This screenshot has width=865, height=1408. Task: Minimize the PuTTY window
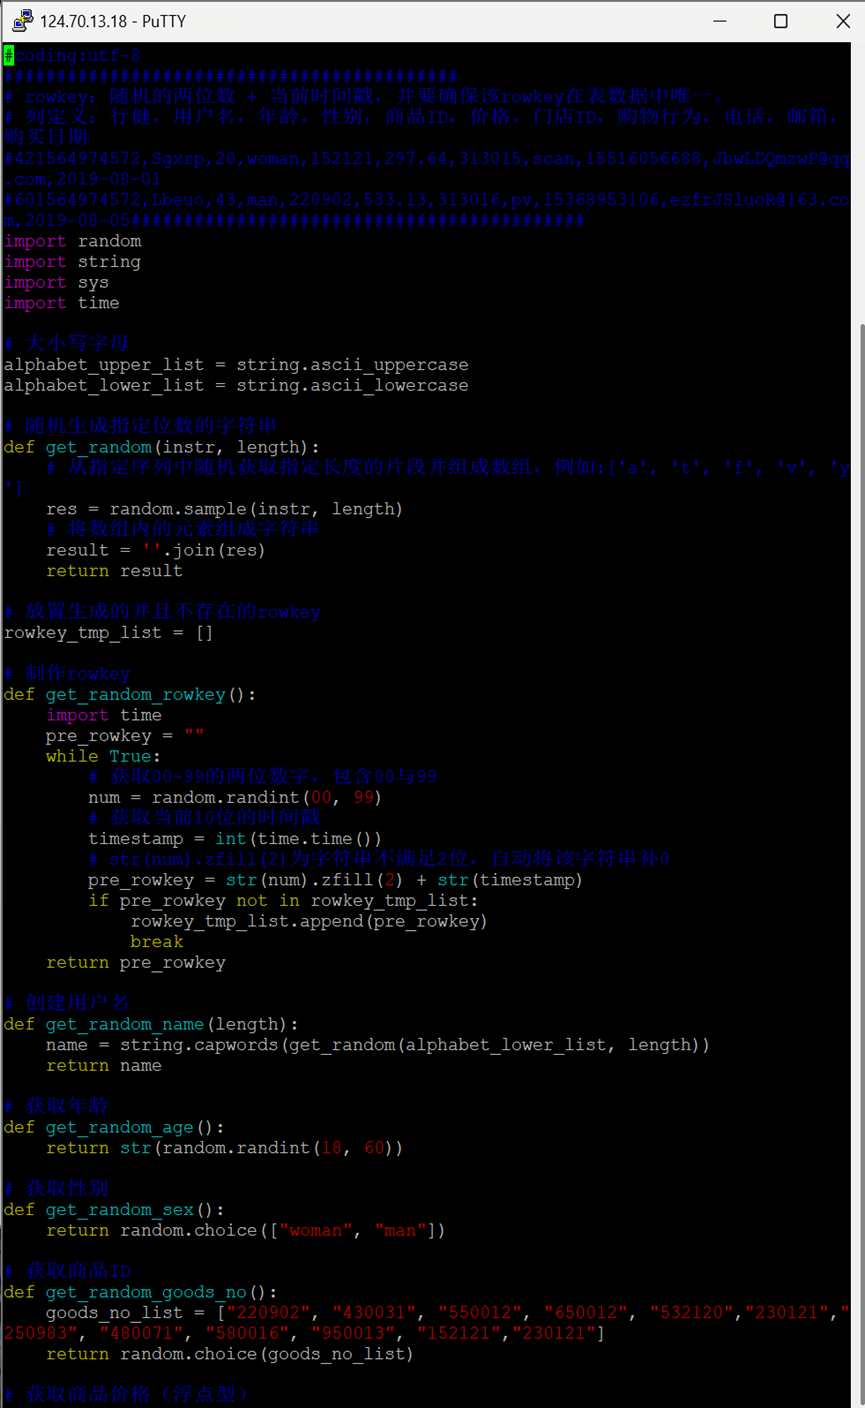pos(718,21)
